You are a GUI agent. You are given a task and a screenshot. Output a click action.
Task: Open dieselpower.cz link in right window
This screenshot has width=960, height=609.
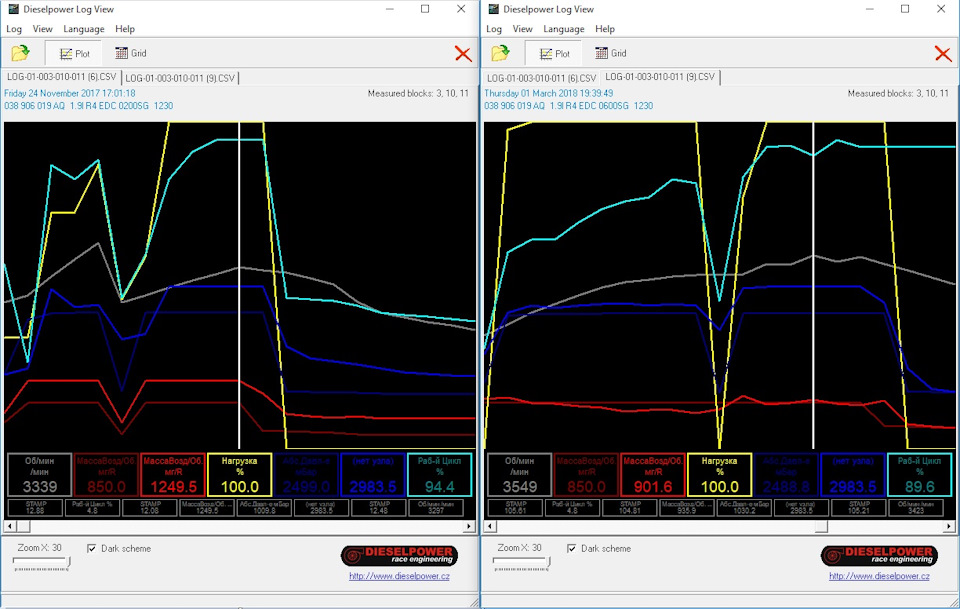click(879, 576)
